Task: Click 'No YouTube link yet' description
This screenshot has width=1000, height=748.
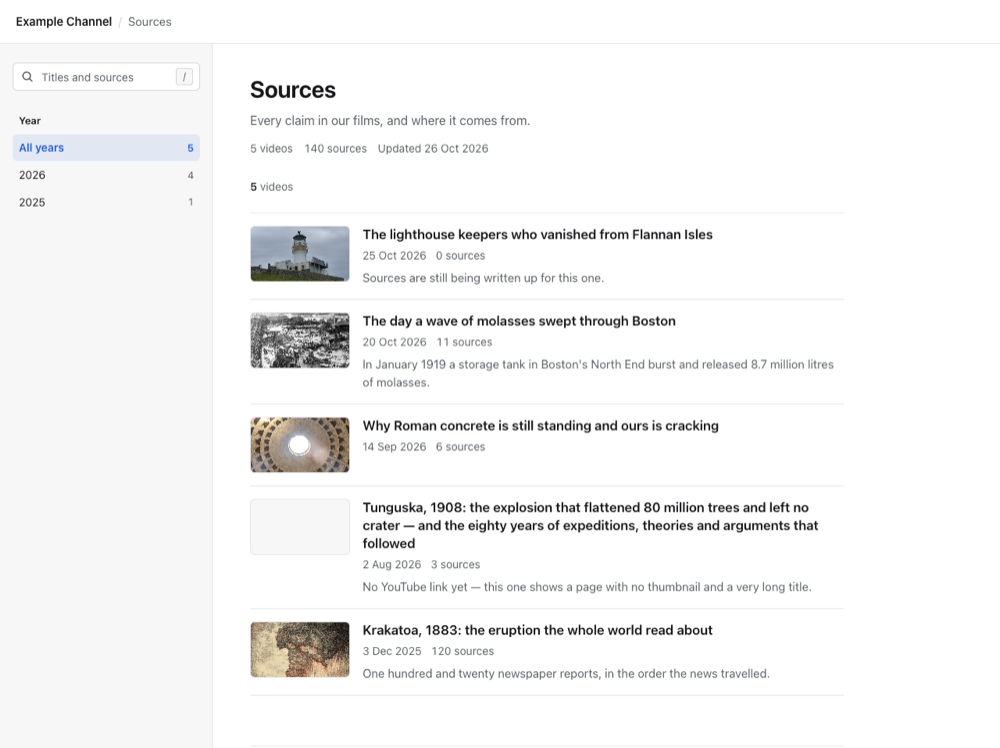Action: pos(587,587)
